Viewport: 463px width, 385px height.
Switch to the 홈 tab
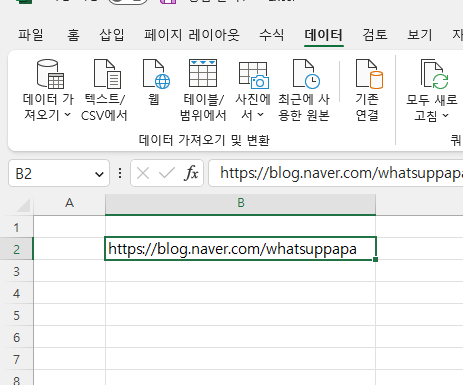pos(73,35)
